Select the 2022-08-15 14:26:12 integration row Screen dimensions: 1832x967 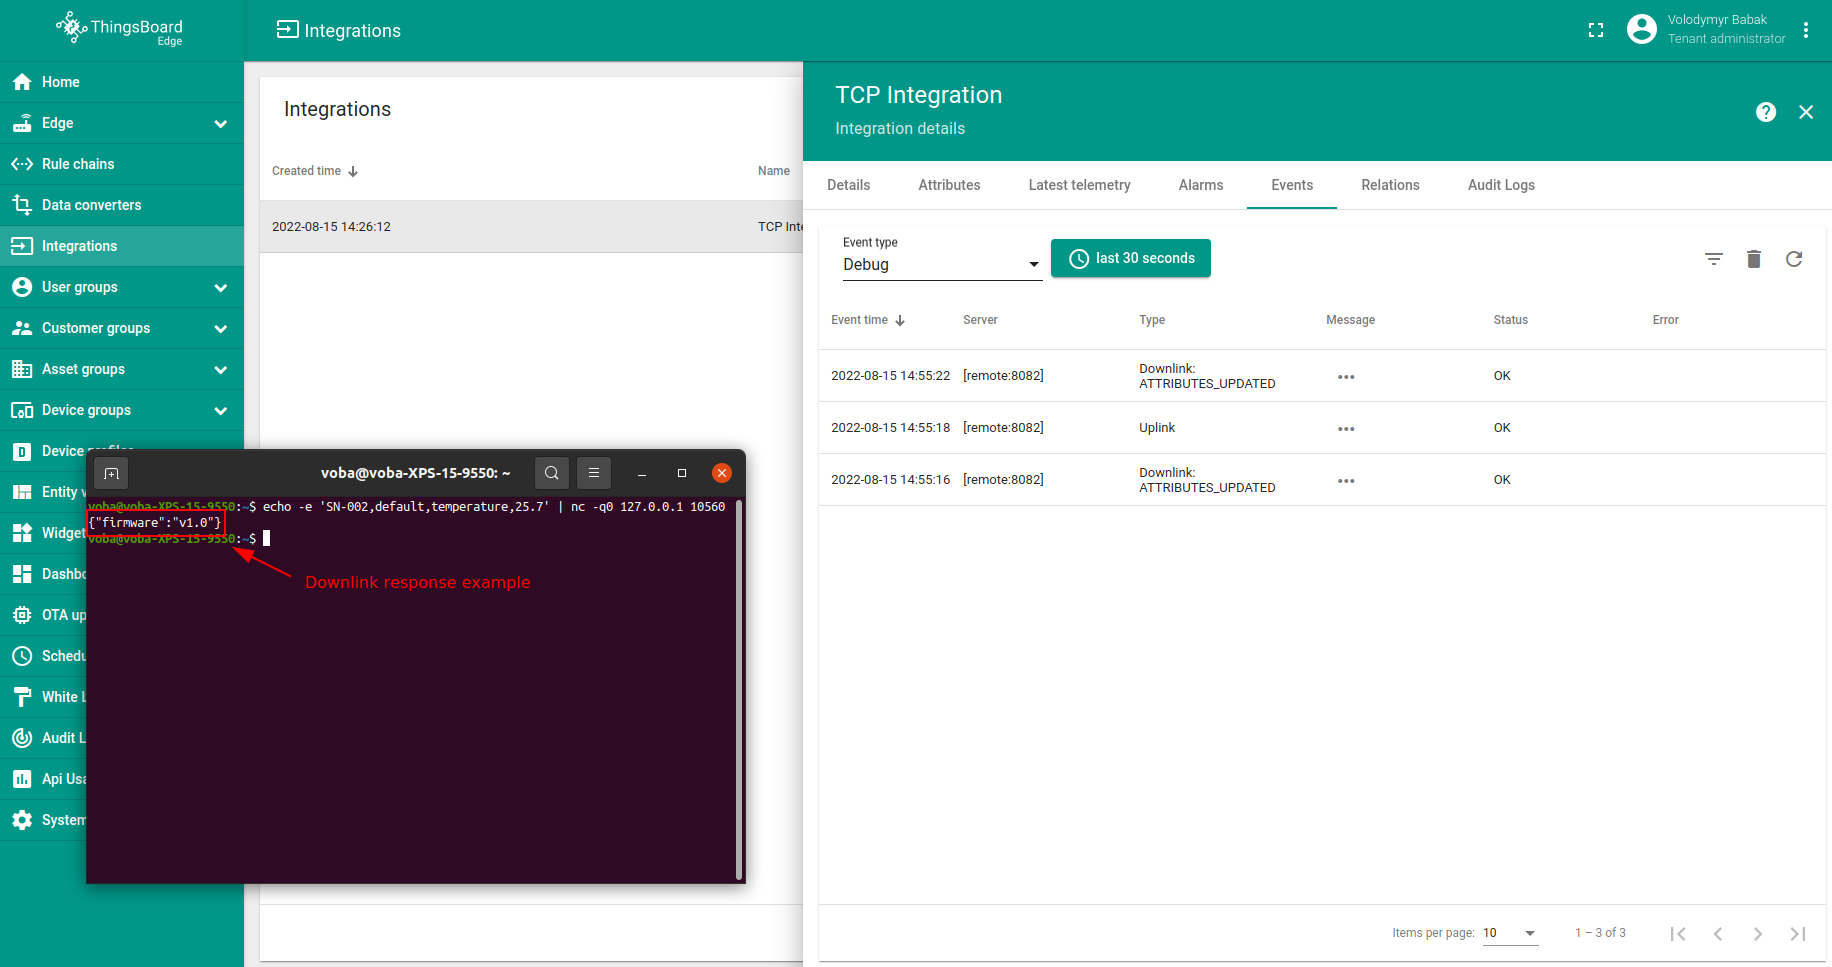(531, 227)
